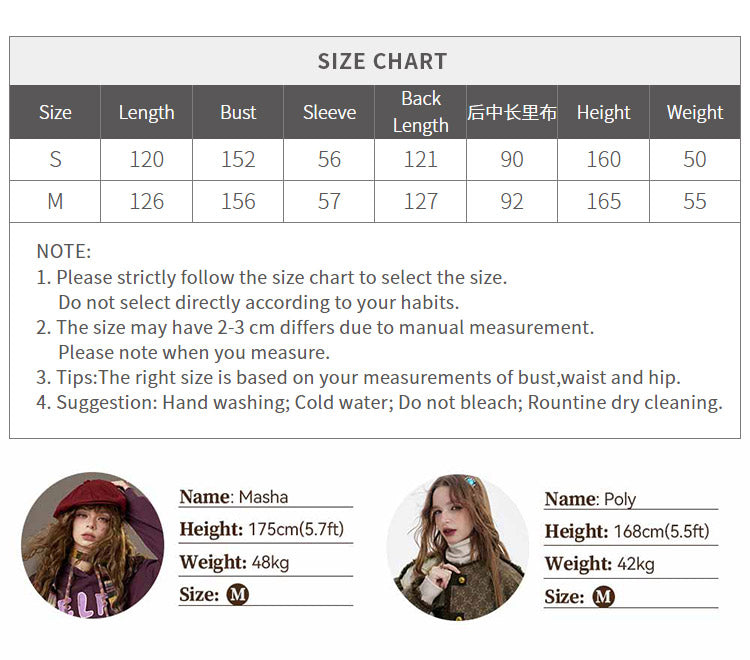Screen dimensions: 750x660
Task: Click the Chinese-labeled lining column header
Action: coord(511,112)
